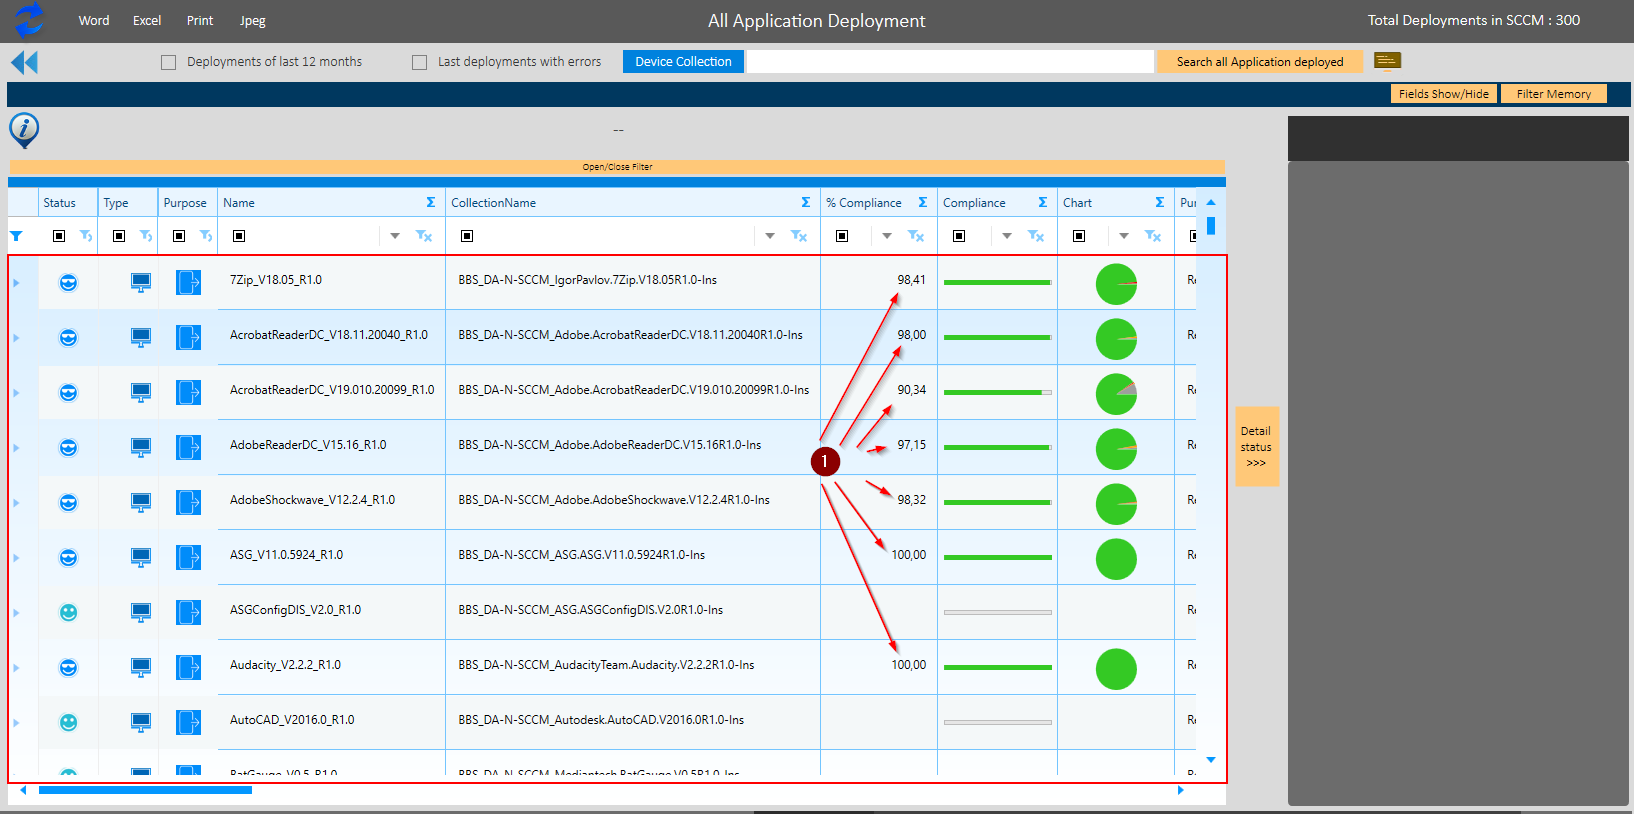The height and width of the screenshot is (814, 1634).
Task: Open the Word export menu
Action: coord(94,20)
